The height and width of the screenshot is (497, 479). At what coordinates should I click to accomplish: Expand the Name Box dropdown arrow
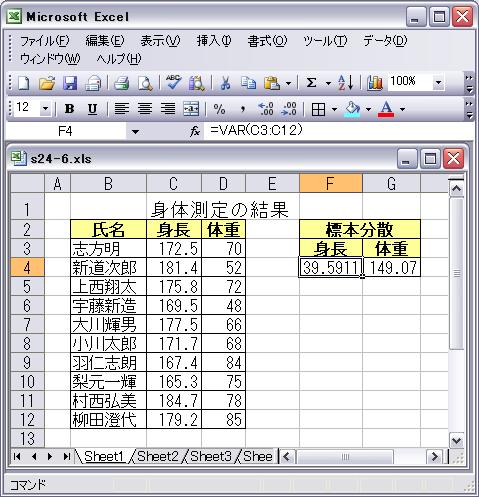pyautogui.click(x=135, y=132)
